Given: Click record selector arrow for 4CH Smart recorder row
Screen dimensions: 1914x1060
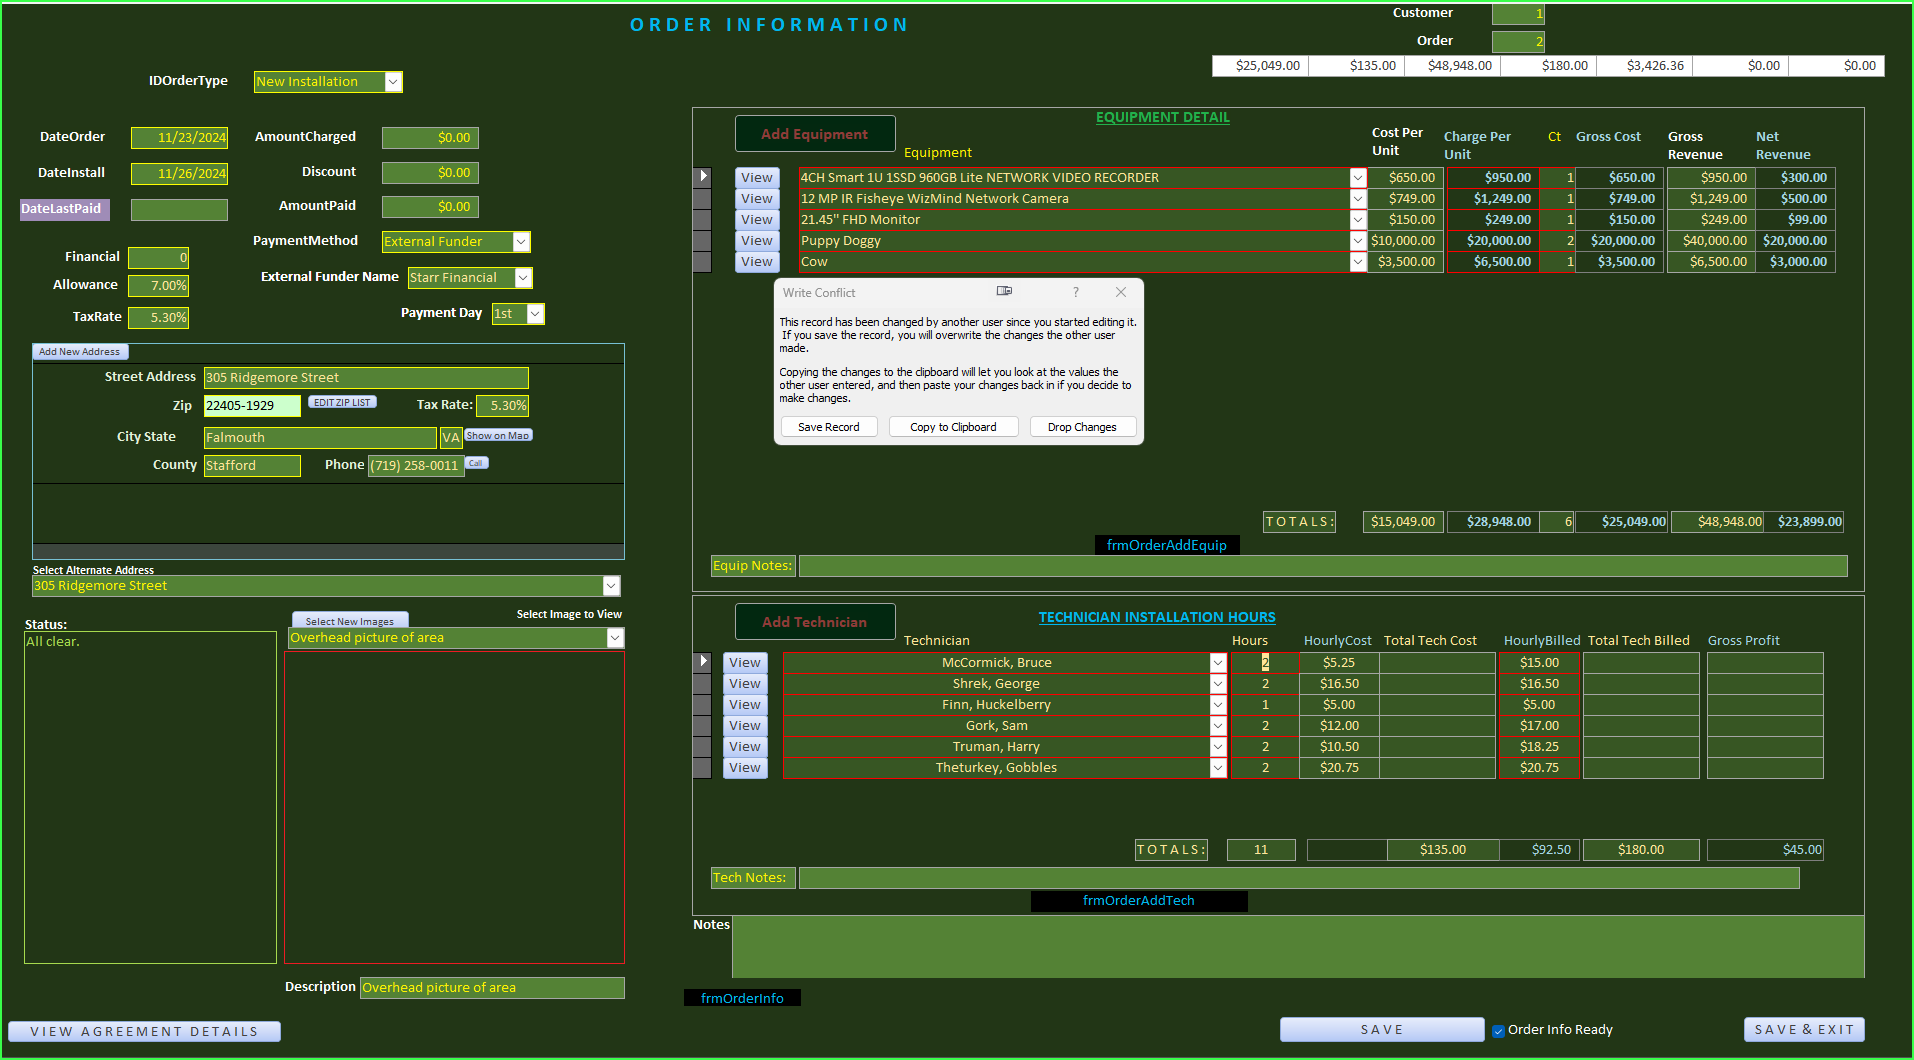Looking at the screenshot, I should pos(703,177).
